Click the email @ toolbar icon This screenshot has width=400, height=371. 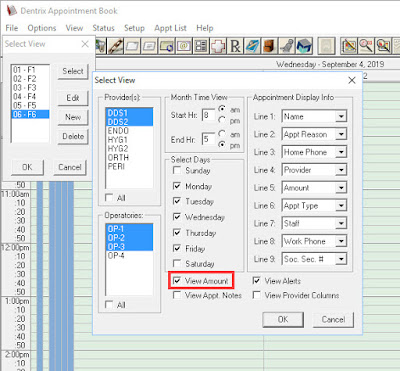(x=184, y=46)
